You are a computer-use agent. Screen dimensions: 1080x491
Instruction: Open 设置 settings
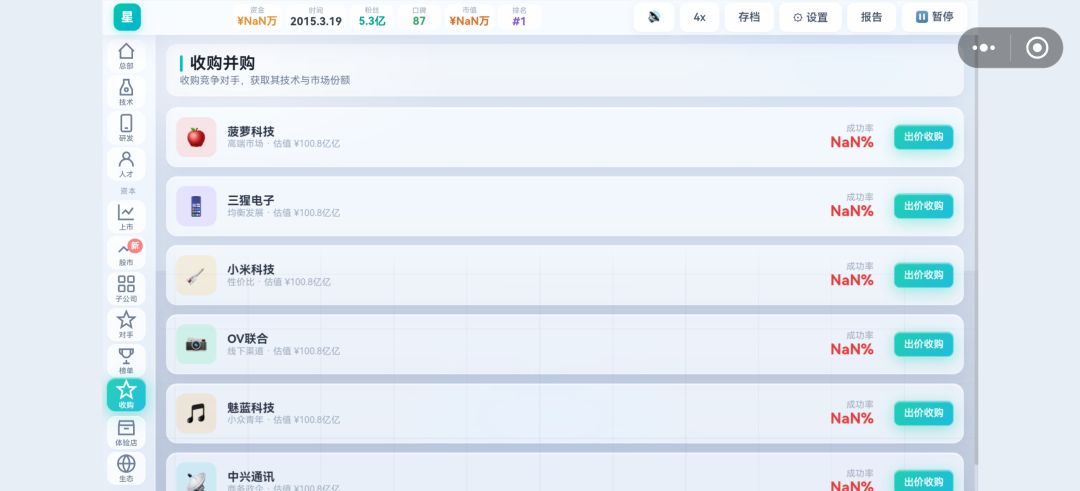click(811, 17)
